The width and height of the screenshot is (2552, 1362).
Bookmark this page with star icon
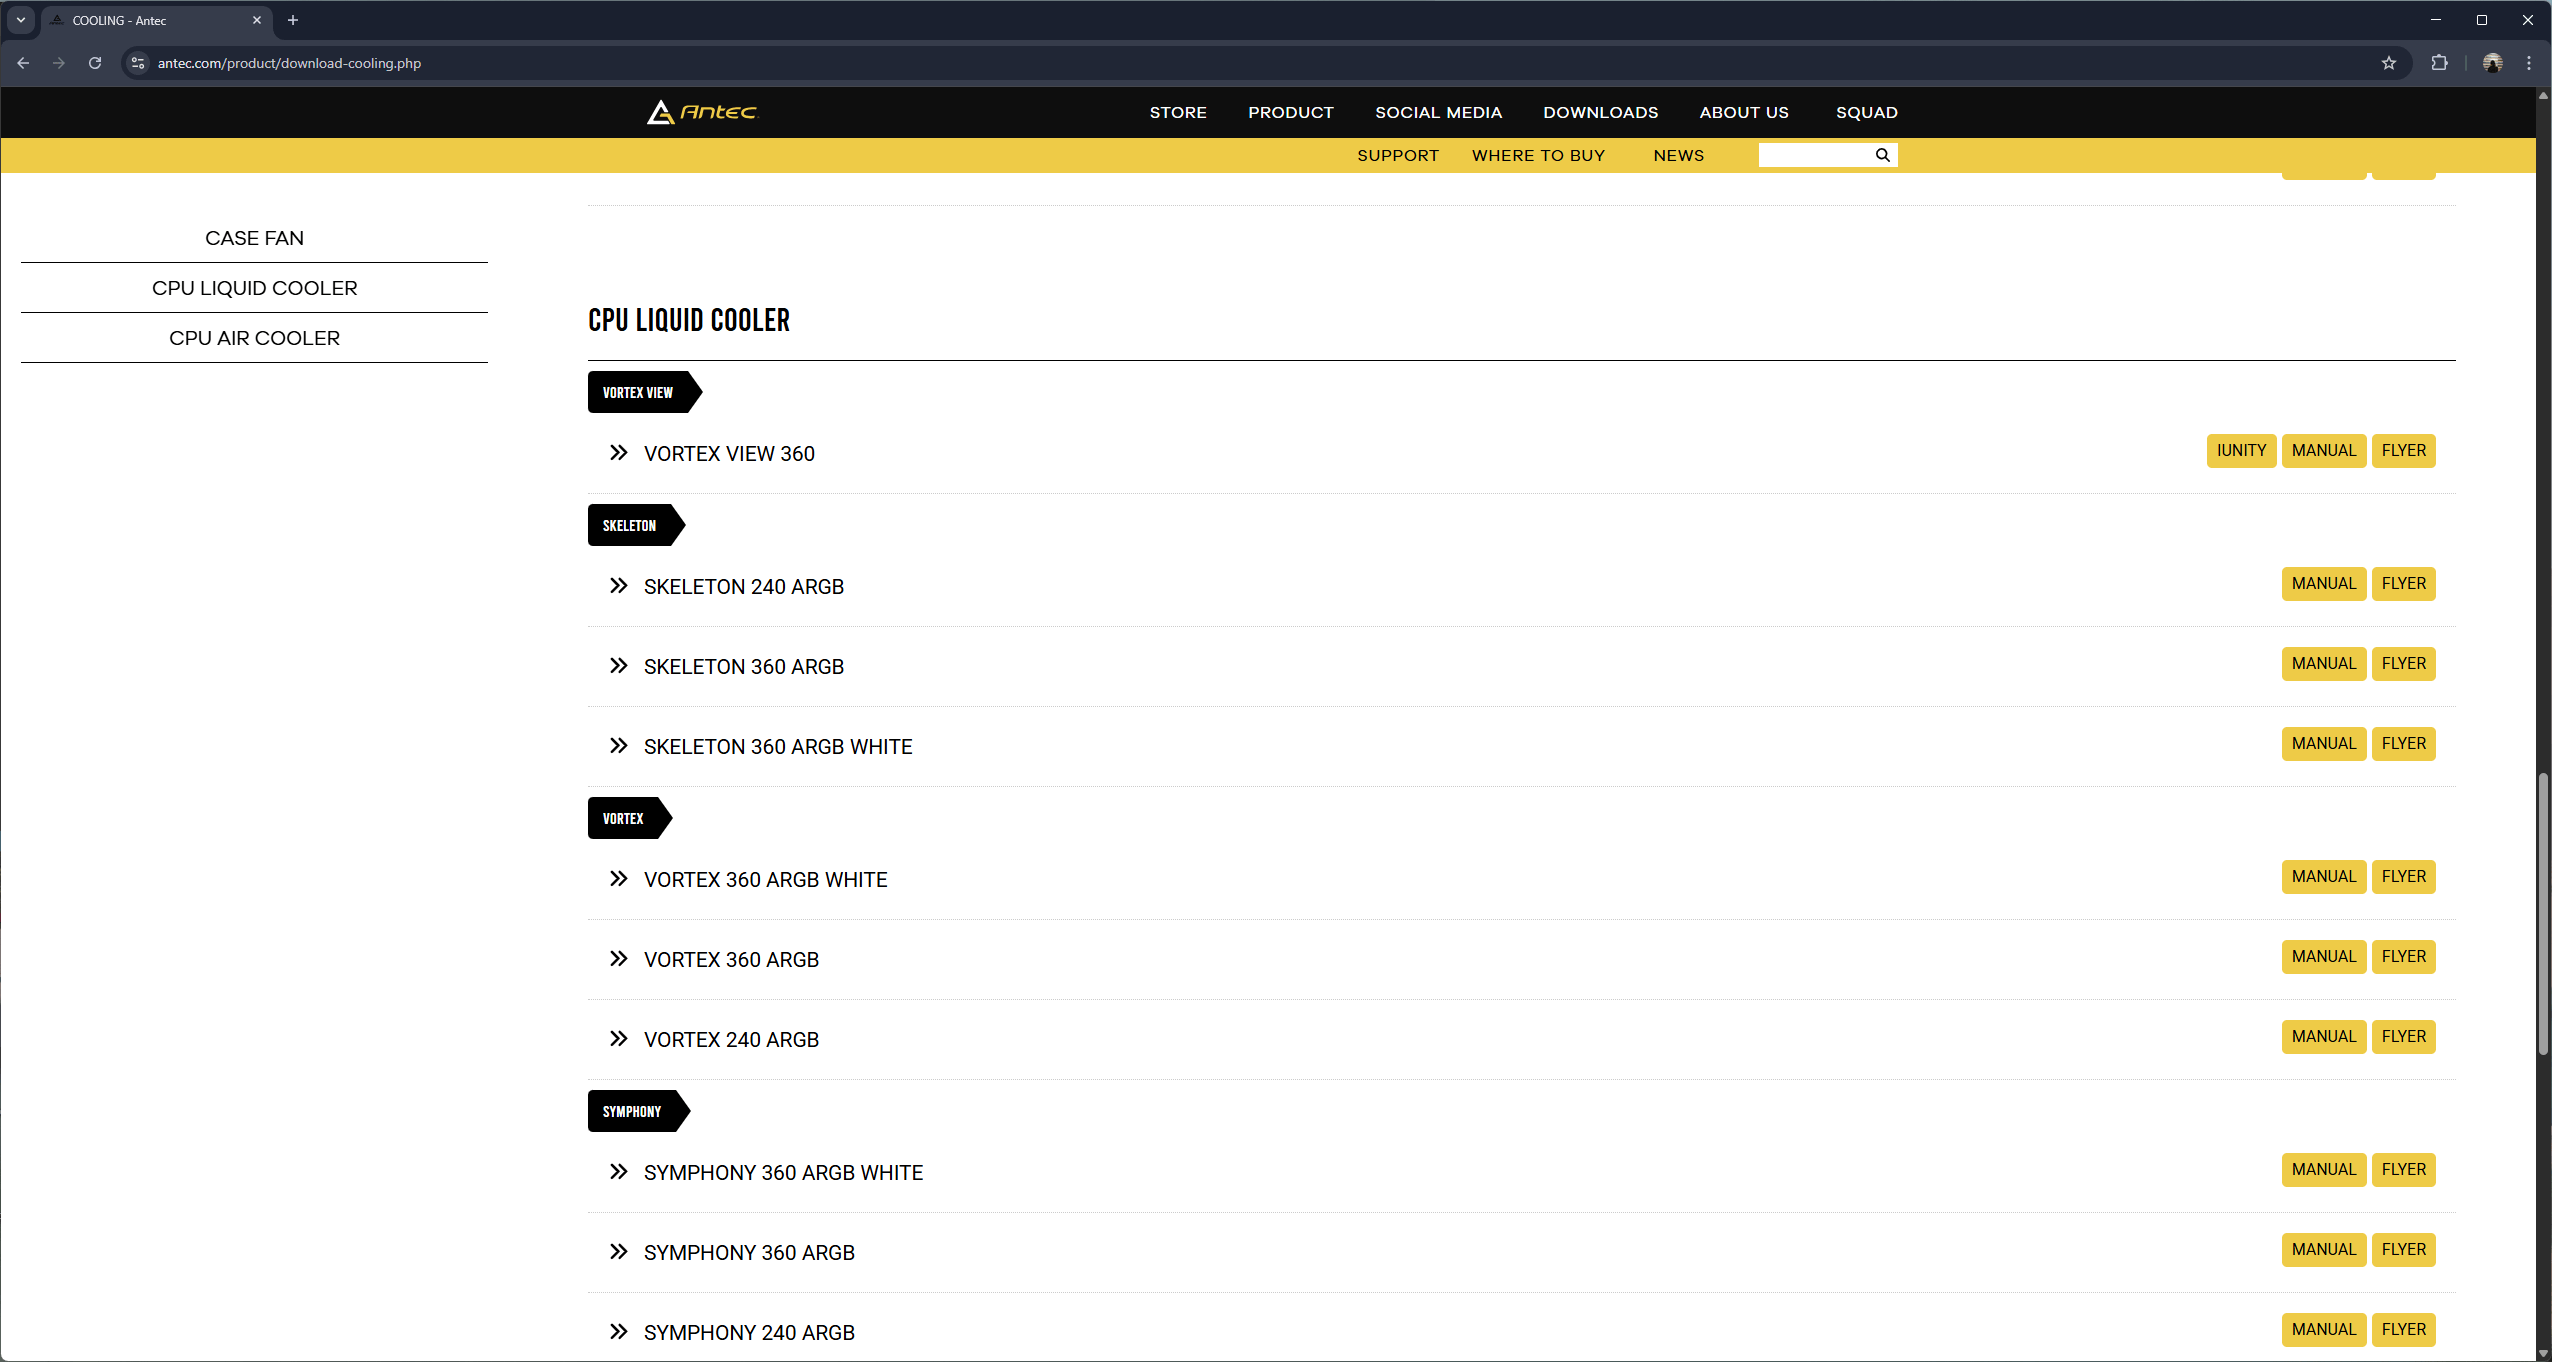(2389, 63)
